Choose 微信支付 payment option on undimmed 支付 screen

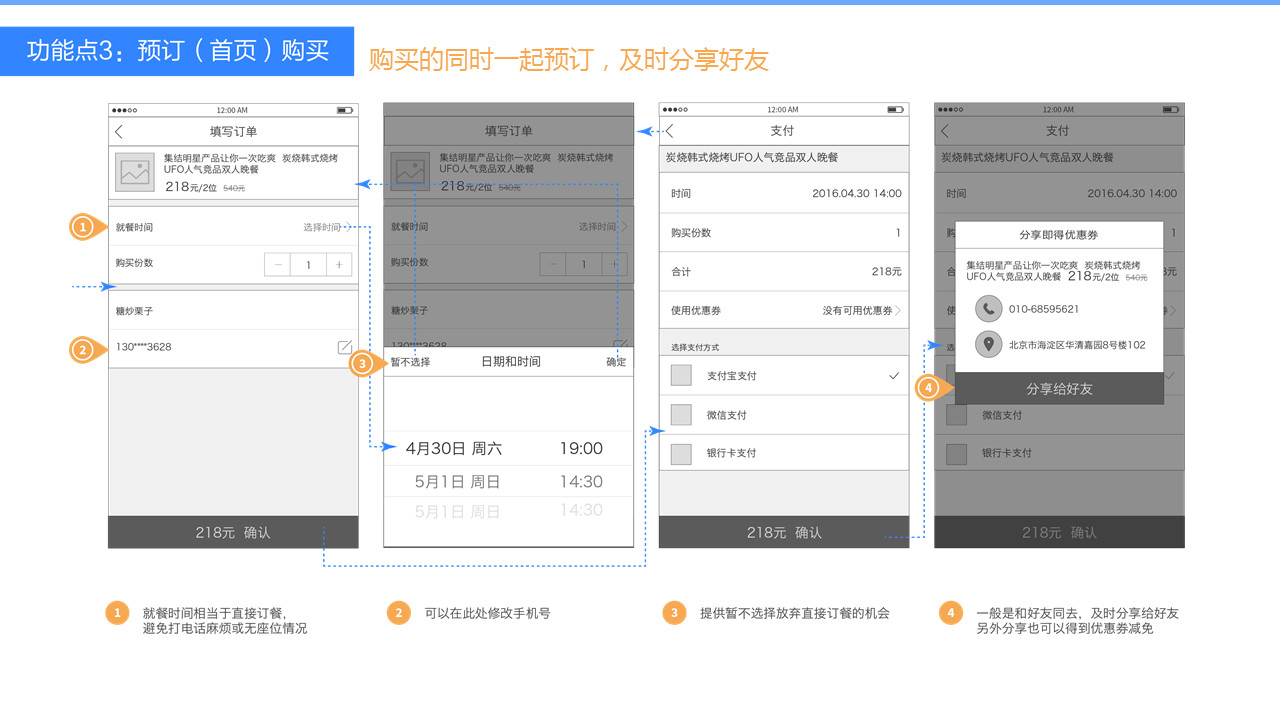pyautogui.click(x=784, y=415)
